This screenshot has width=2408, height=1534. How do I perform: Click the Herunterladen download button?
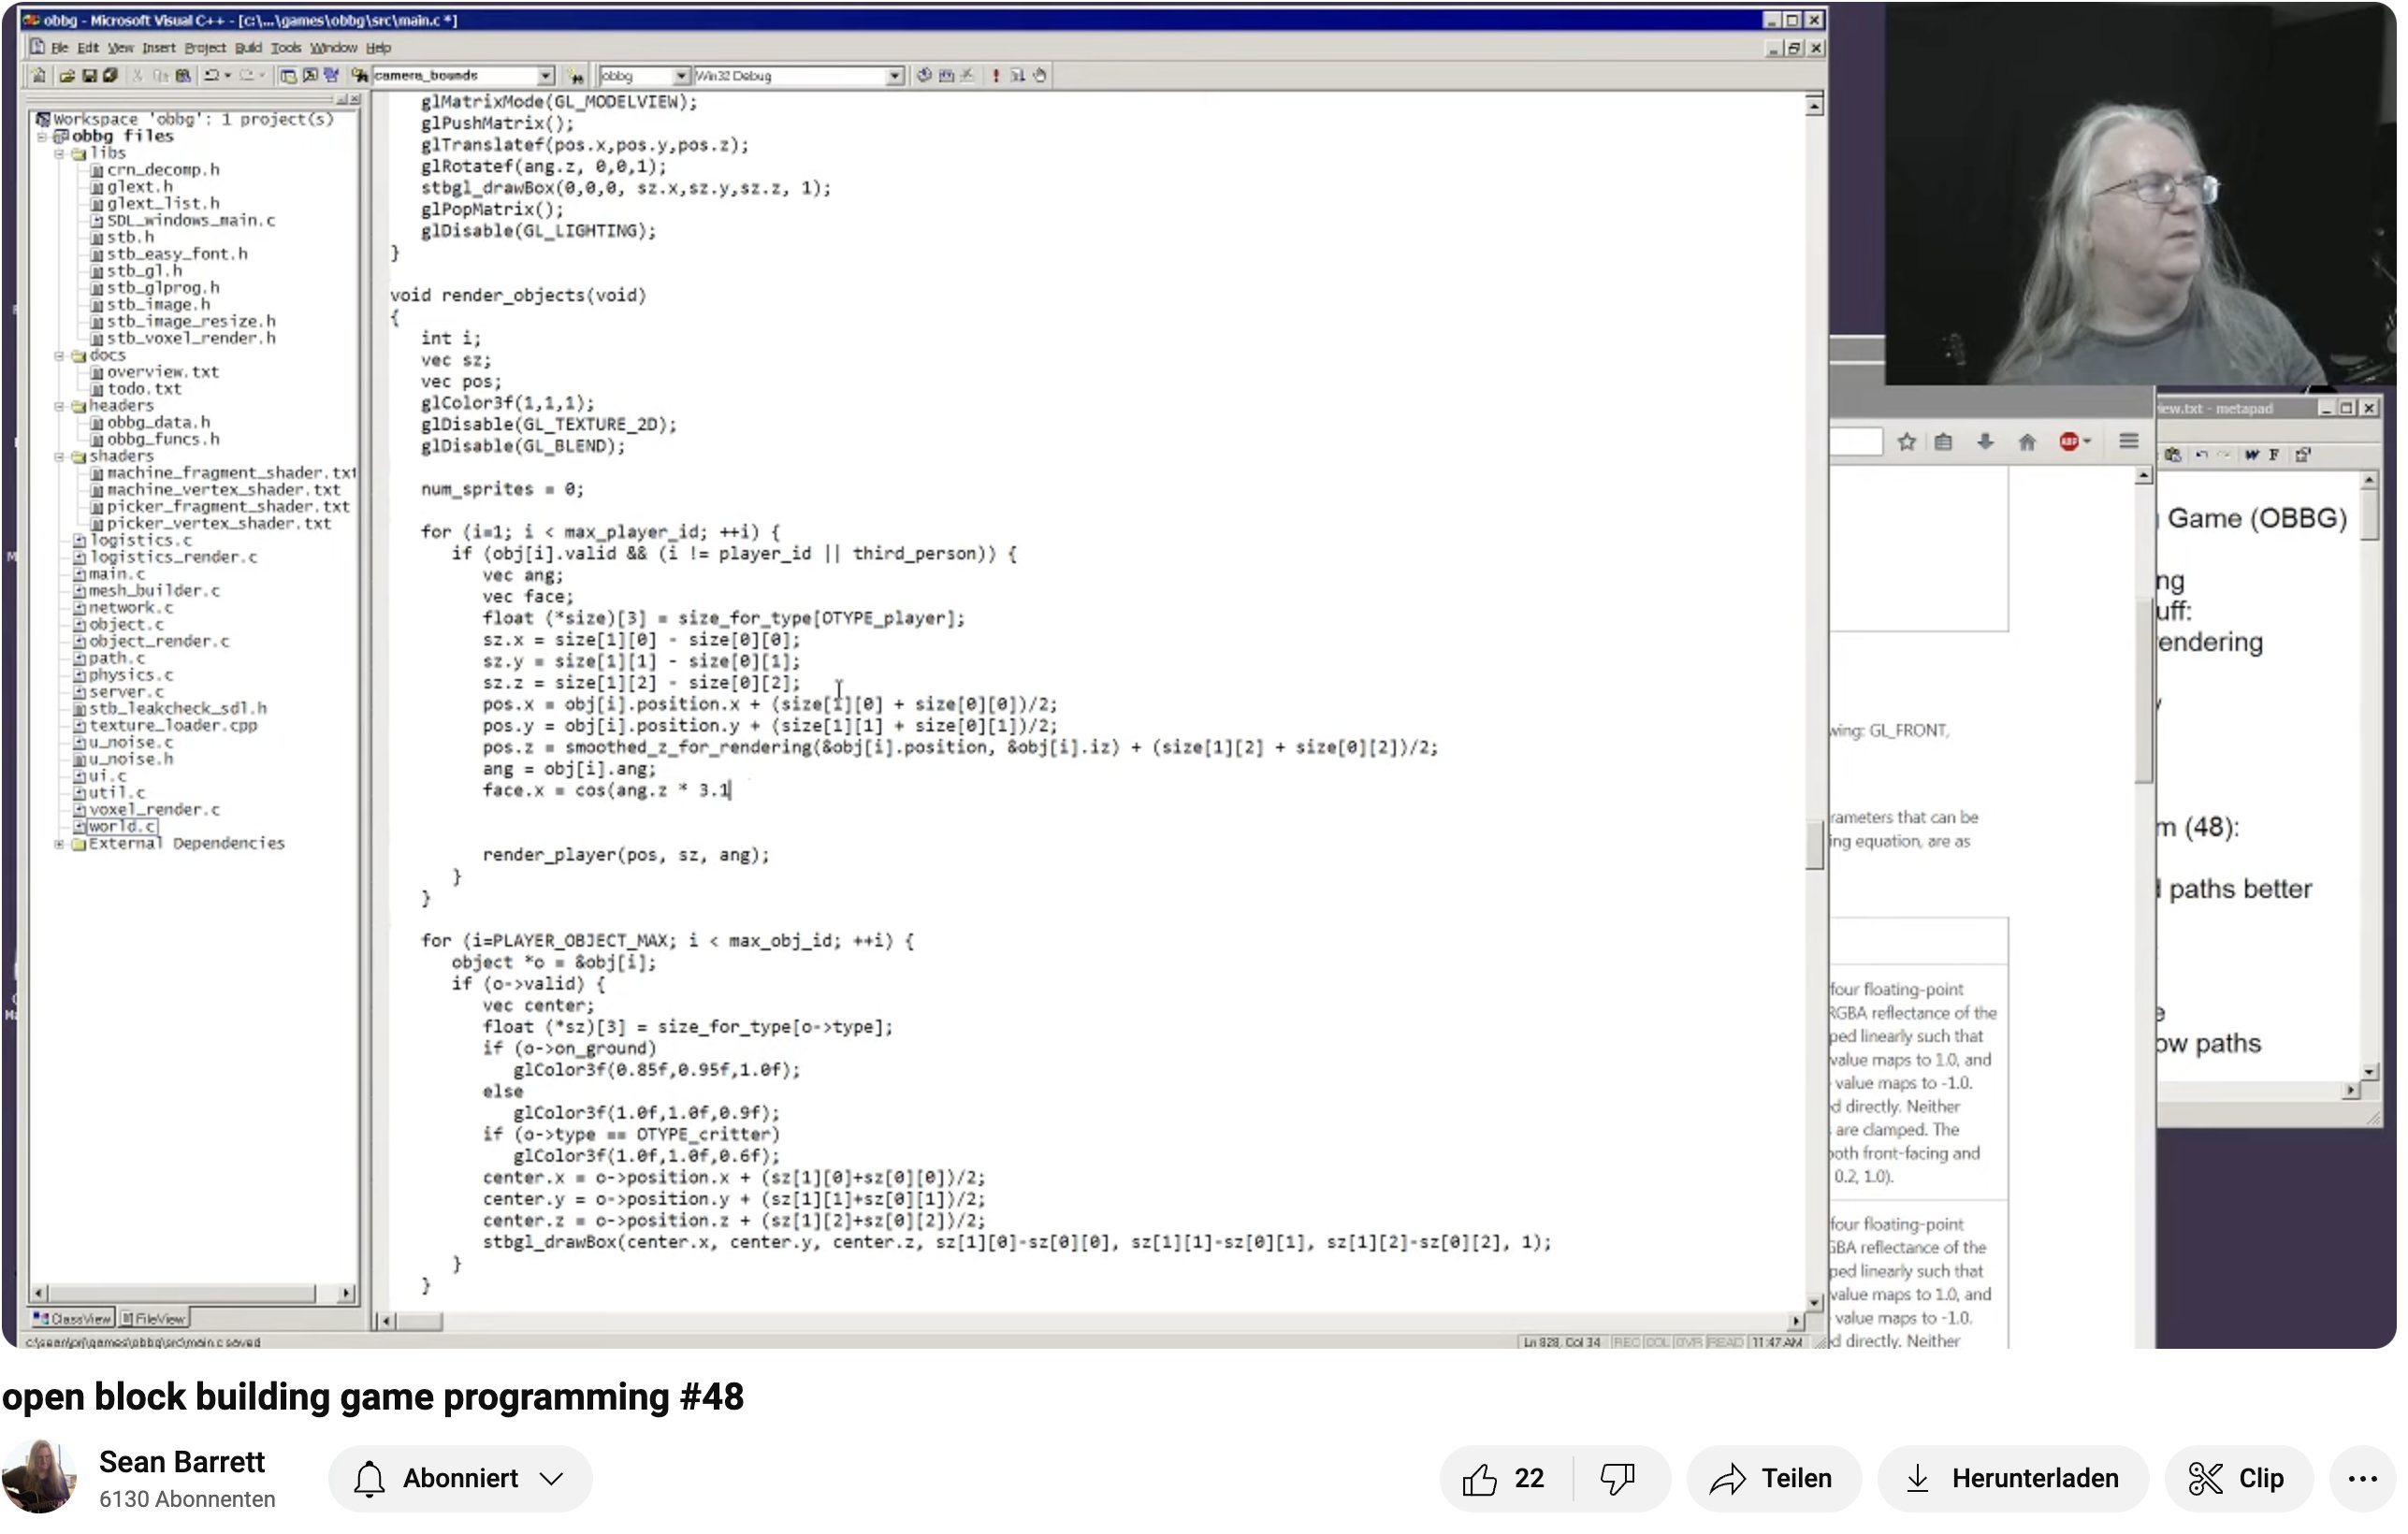pos(2017,1481)
